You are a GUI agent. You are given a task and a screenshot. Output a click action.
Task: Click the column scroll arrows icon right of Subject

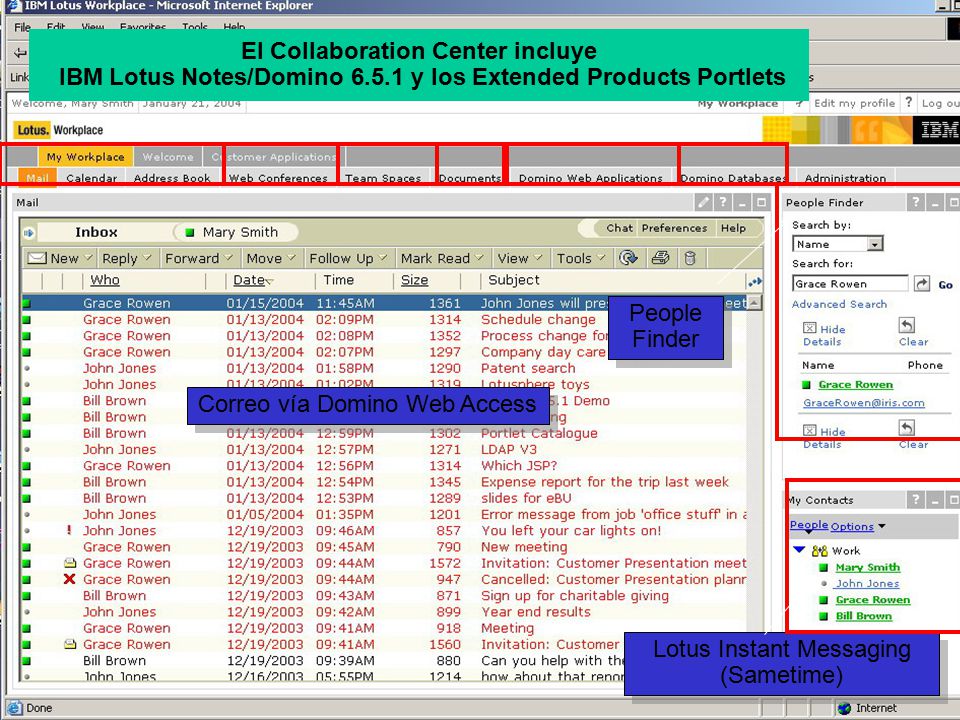(754, 281)
